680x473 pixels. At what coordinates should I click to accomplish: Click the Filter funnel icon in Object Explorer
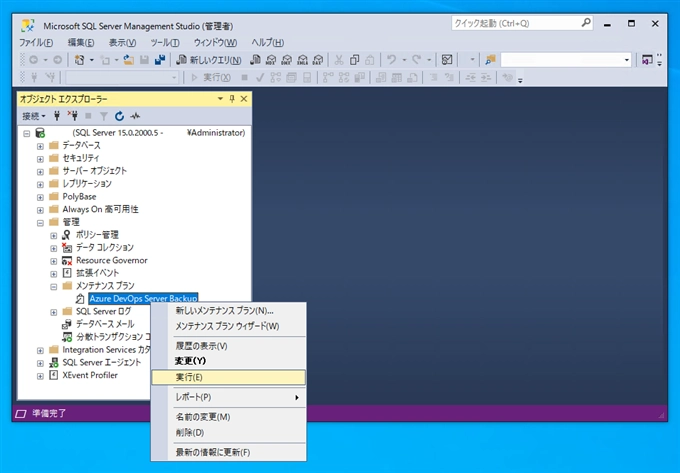pos(104,116)
